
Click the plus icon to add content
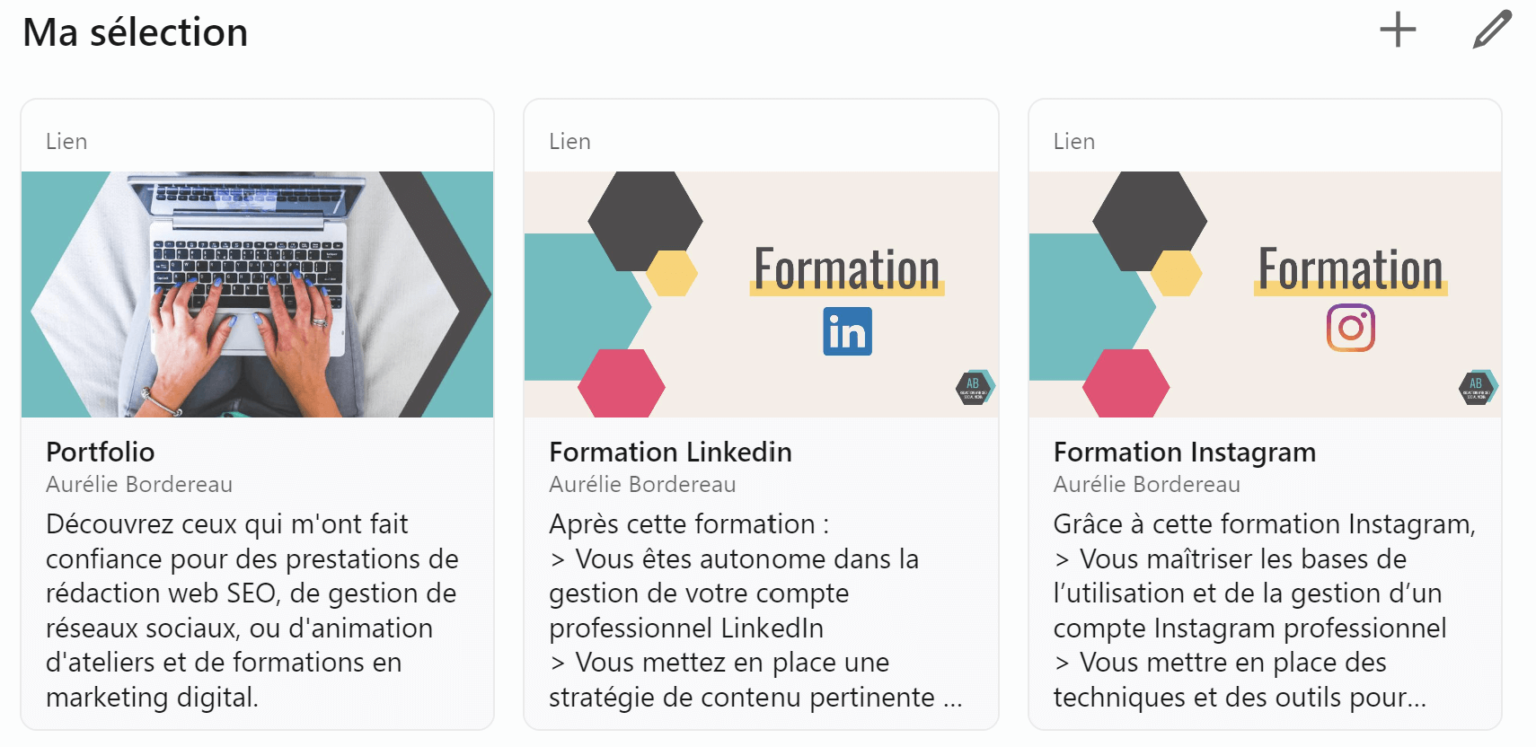coord(1397,29)
